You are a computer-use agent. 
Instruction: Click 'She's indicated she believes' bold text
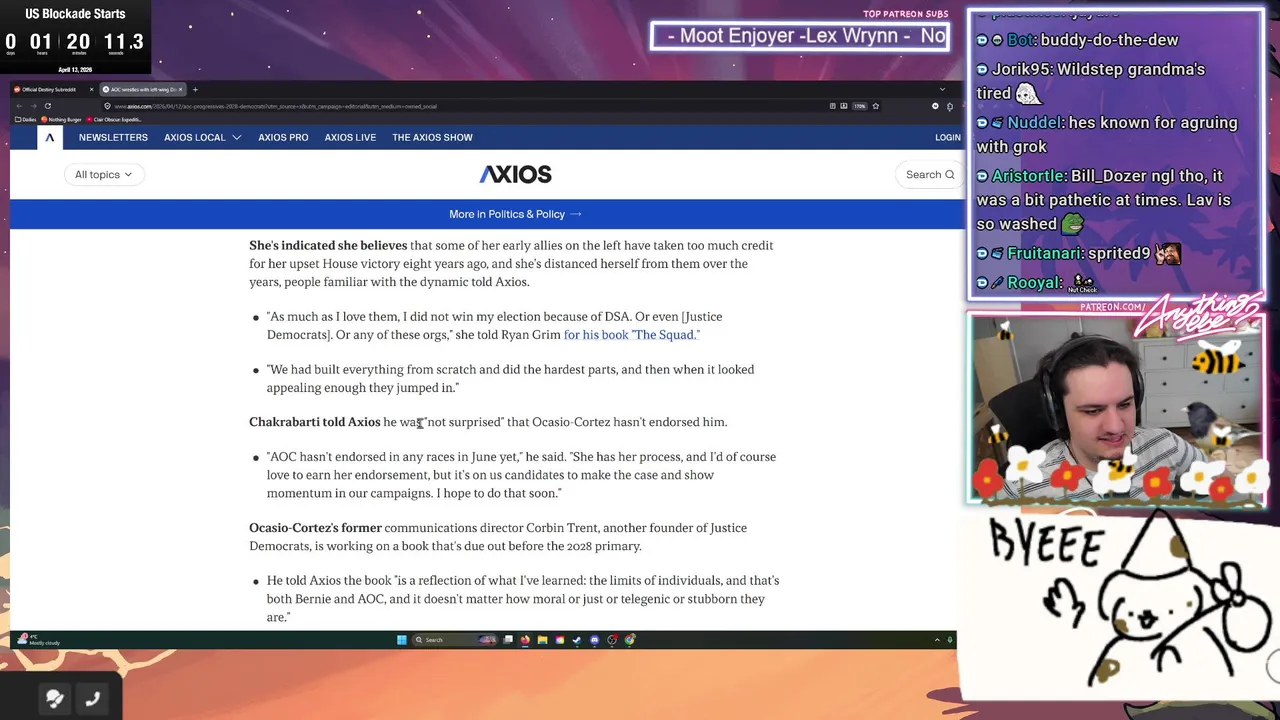point(328,246)
